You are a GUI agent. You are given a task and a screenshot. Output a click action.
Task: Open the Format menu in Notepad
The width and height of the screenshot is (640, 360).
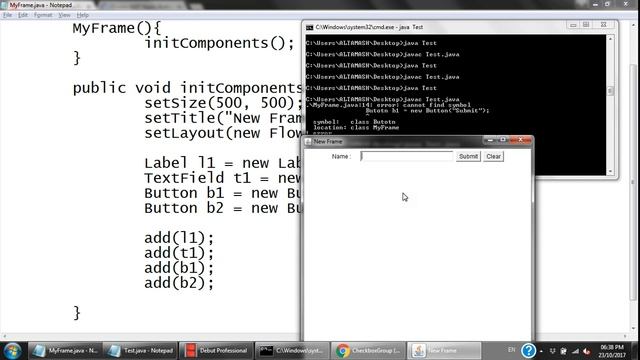coord(43,15)
